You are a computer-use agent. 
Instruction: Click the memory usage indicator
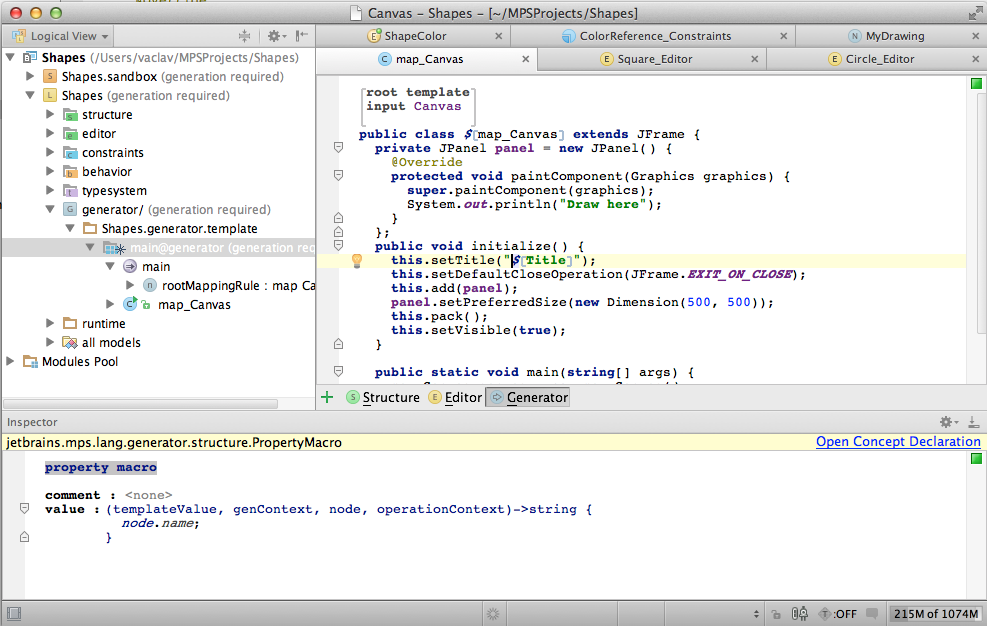pos(937,613)
